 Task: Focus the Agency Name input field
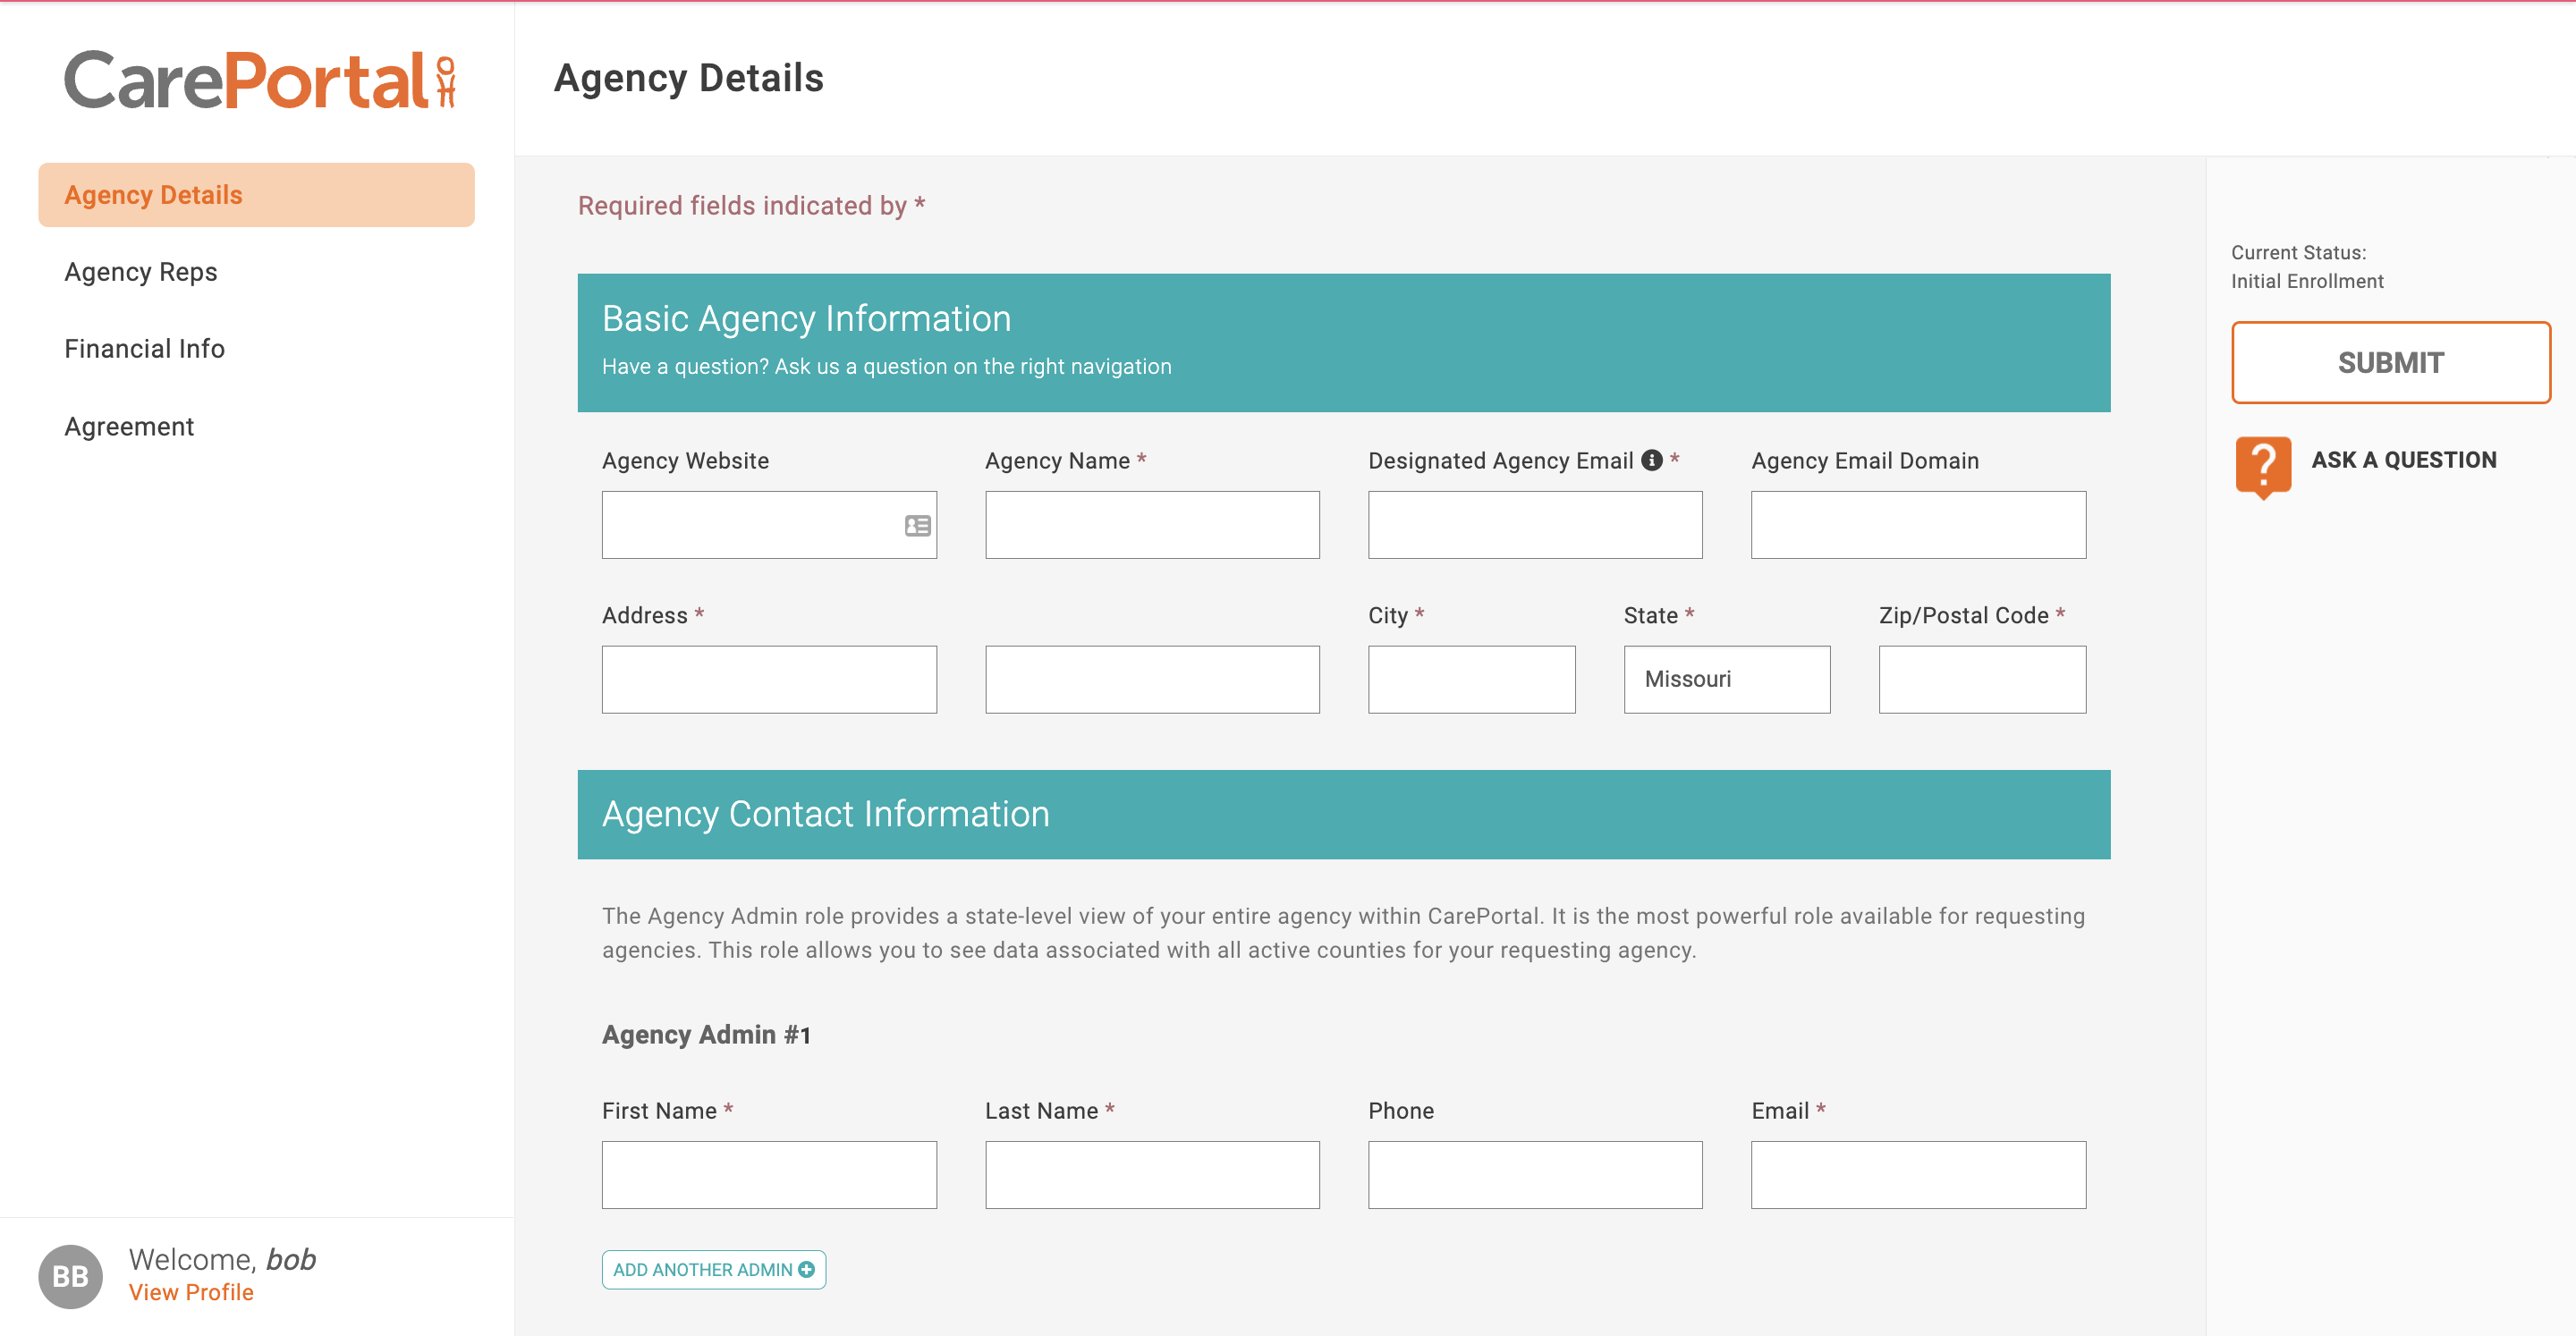[1152, 525]
